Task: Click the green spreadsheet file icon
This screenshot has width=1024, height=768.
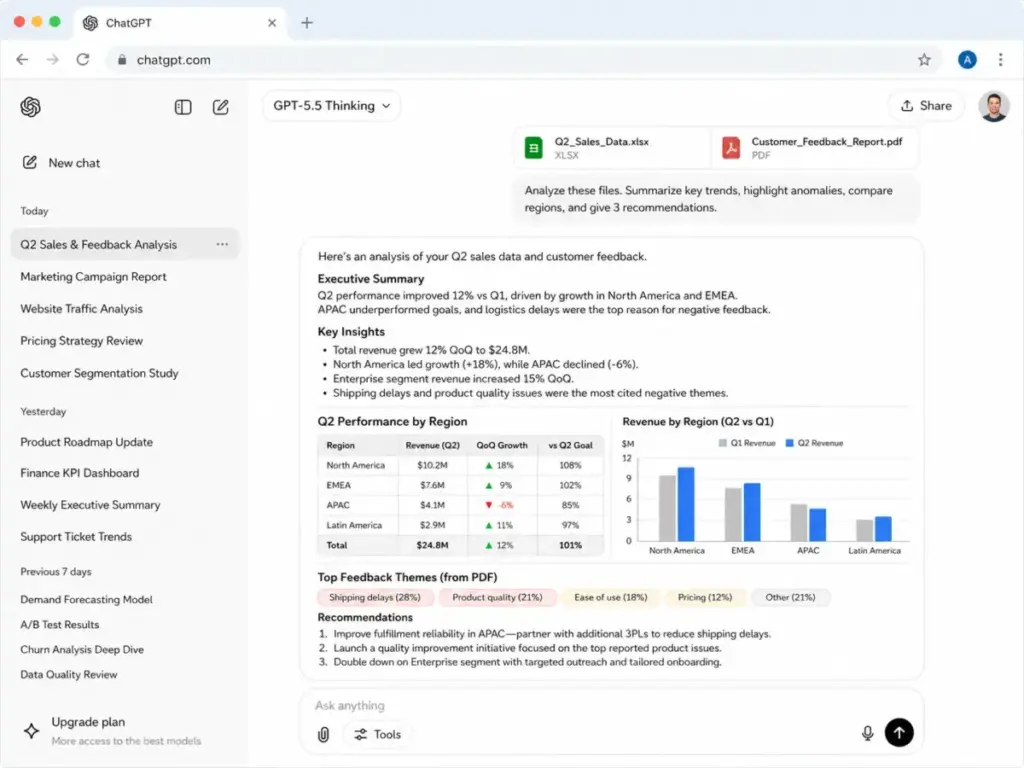Action: [534, 148]
